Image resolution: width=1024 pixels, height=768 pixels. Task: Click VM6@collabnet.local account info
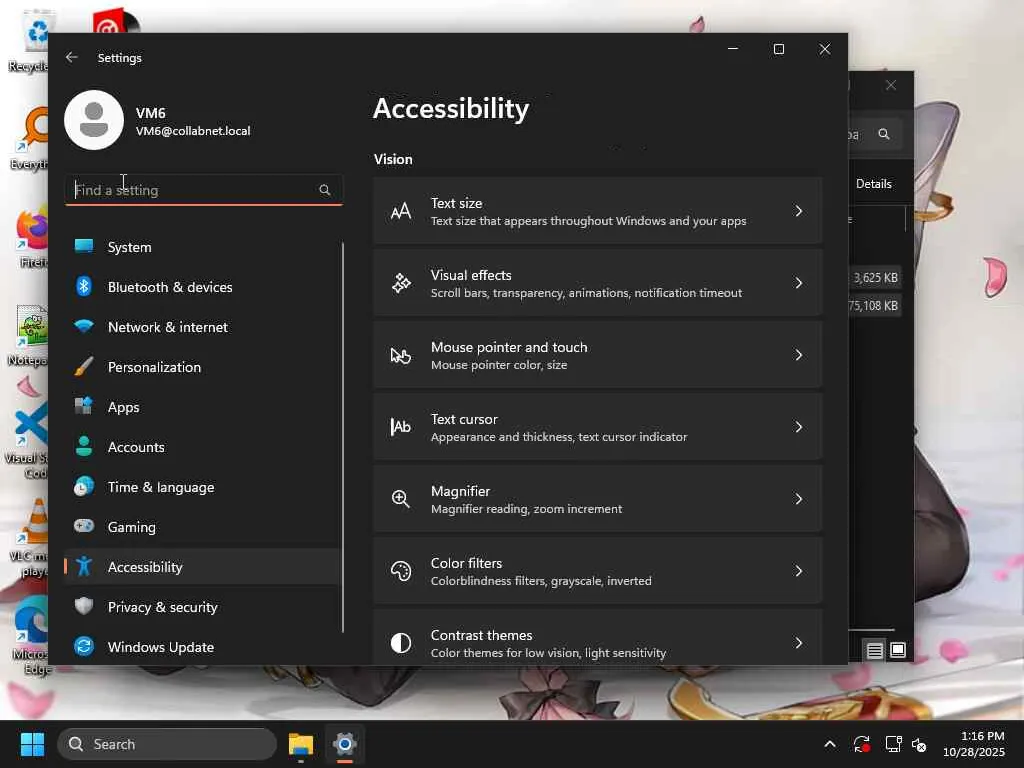pyautogui.click(x=193, y=131)
